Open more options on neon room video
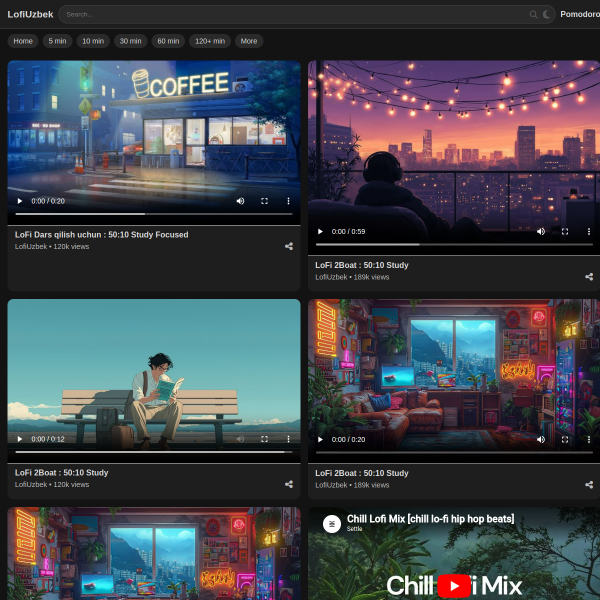The height and width of the screenshot is (600, 600). [x=589, y=439]
